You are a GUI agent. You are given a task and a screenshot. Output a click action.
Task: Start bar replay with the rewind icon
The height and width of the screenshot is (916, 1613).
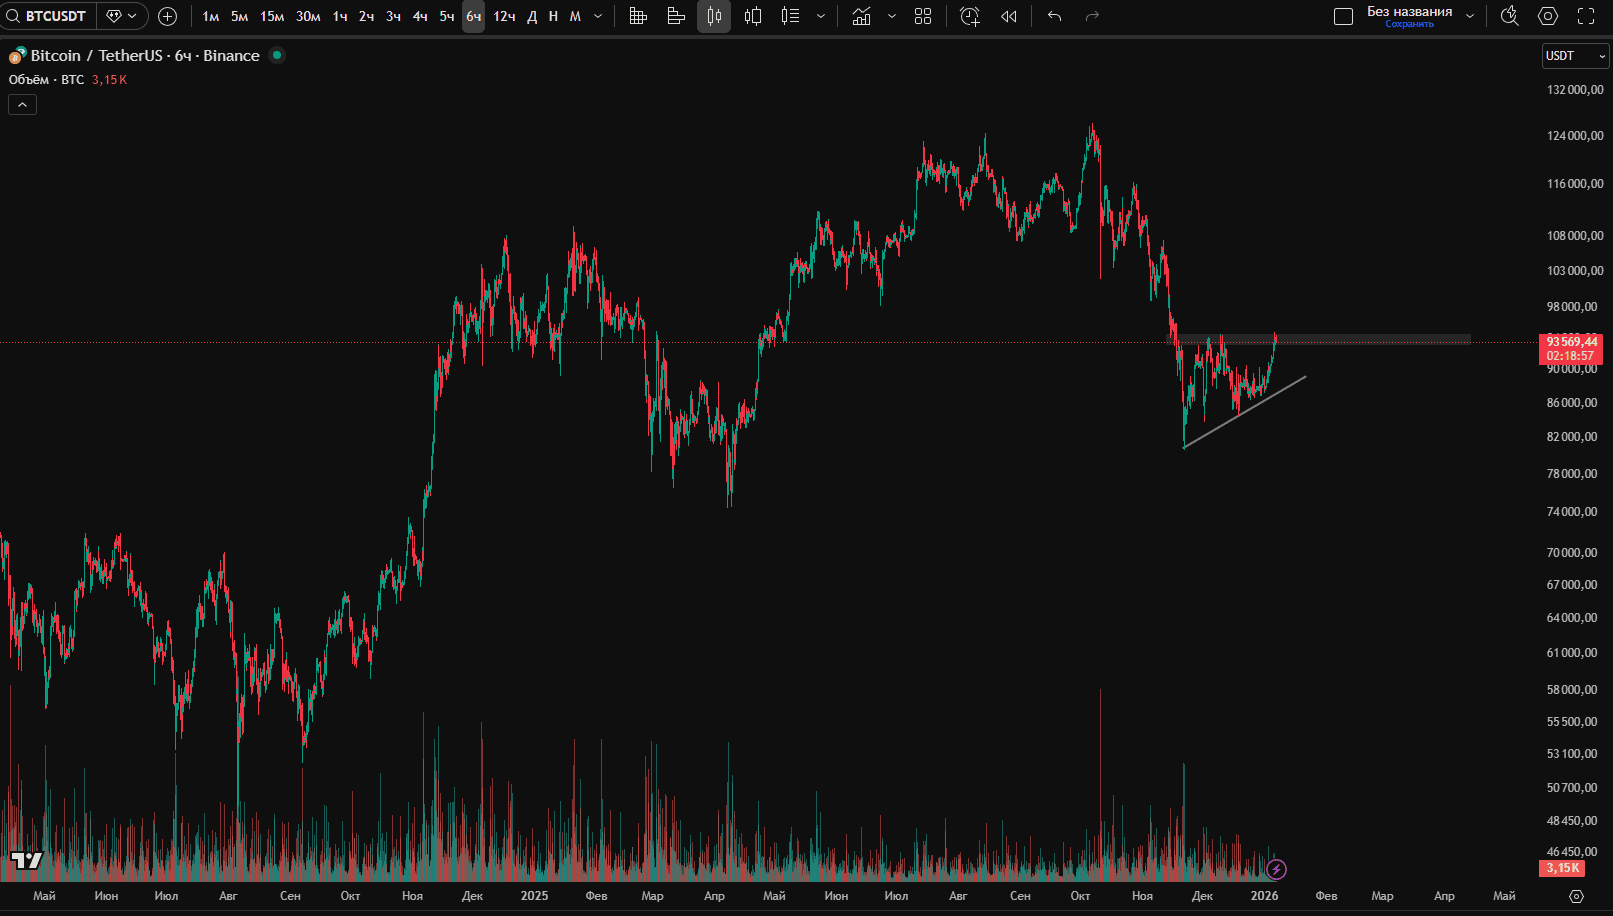(x=1009, y=16)
